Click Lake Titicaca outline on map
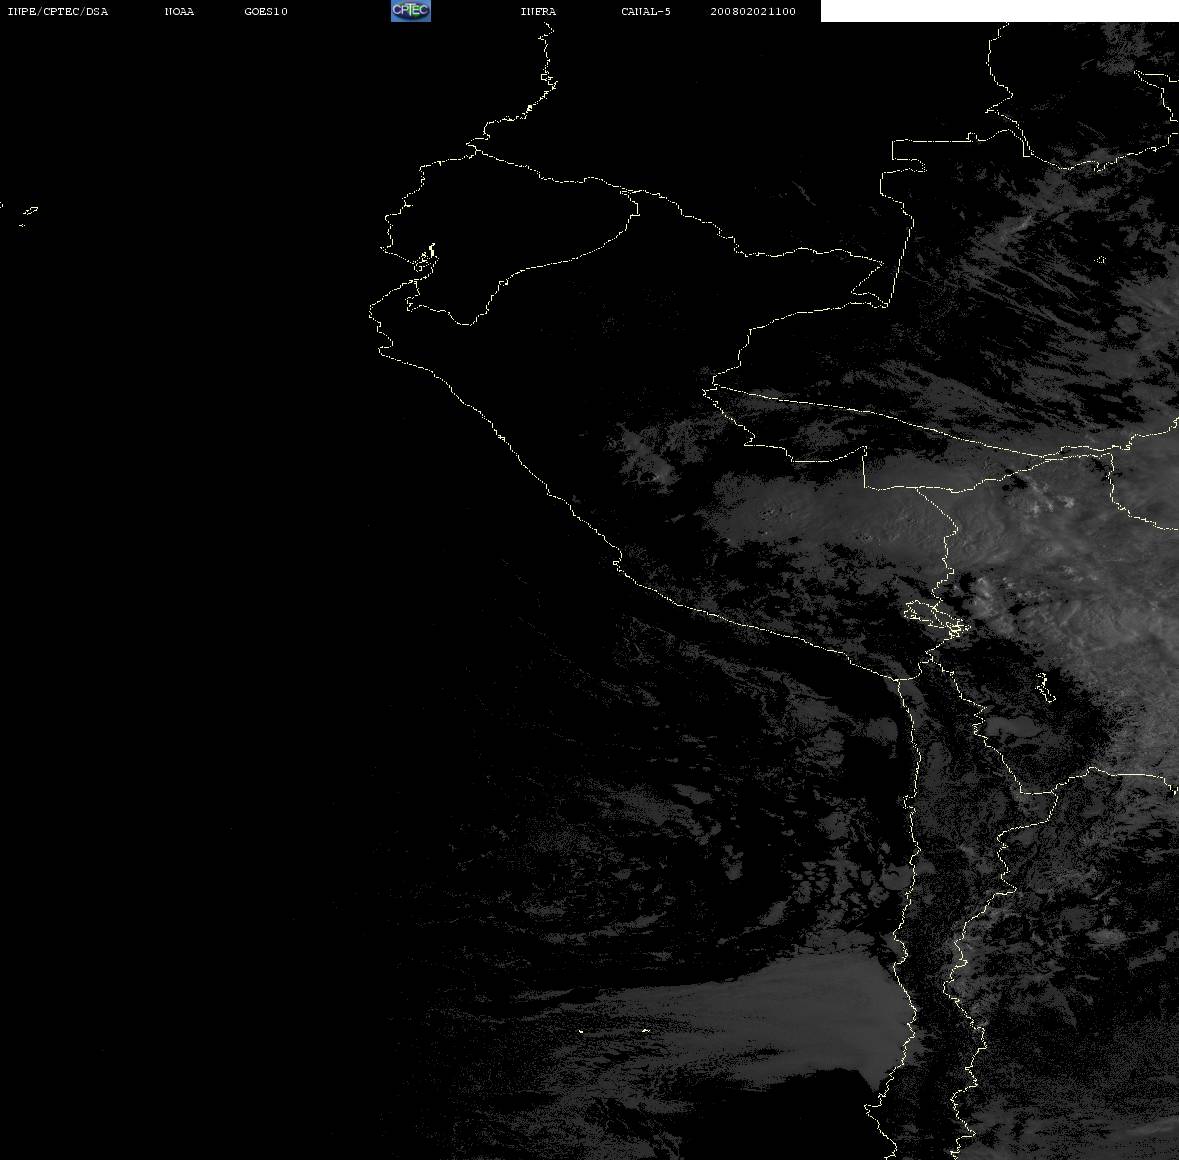1179x1160 pixels. (x=936, y=616)
